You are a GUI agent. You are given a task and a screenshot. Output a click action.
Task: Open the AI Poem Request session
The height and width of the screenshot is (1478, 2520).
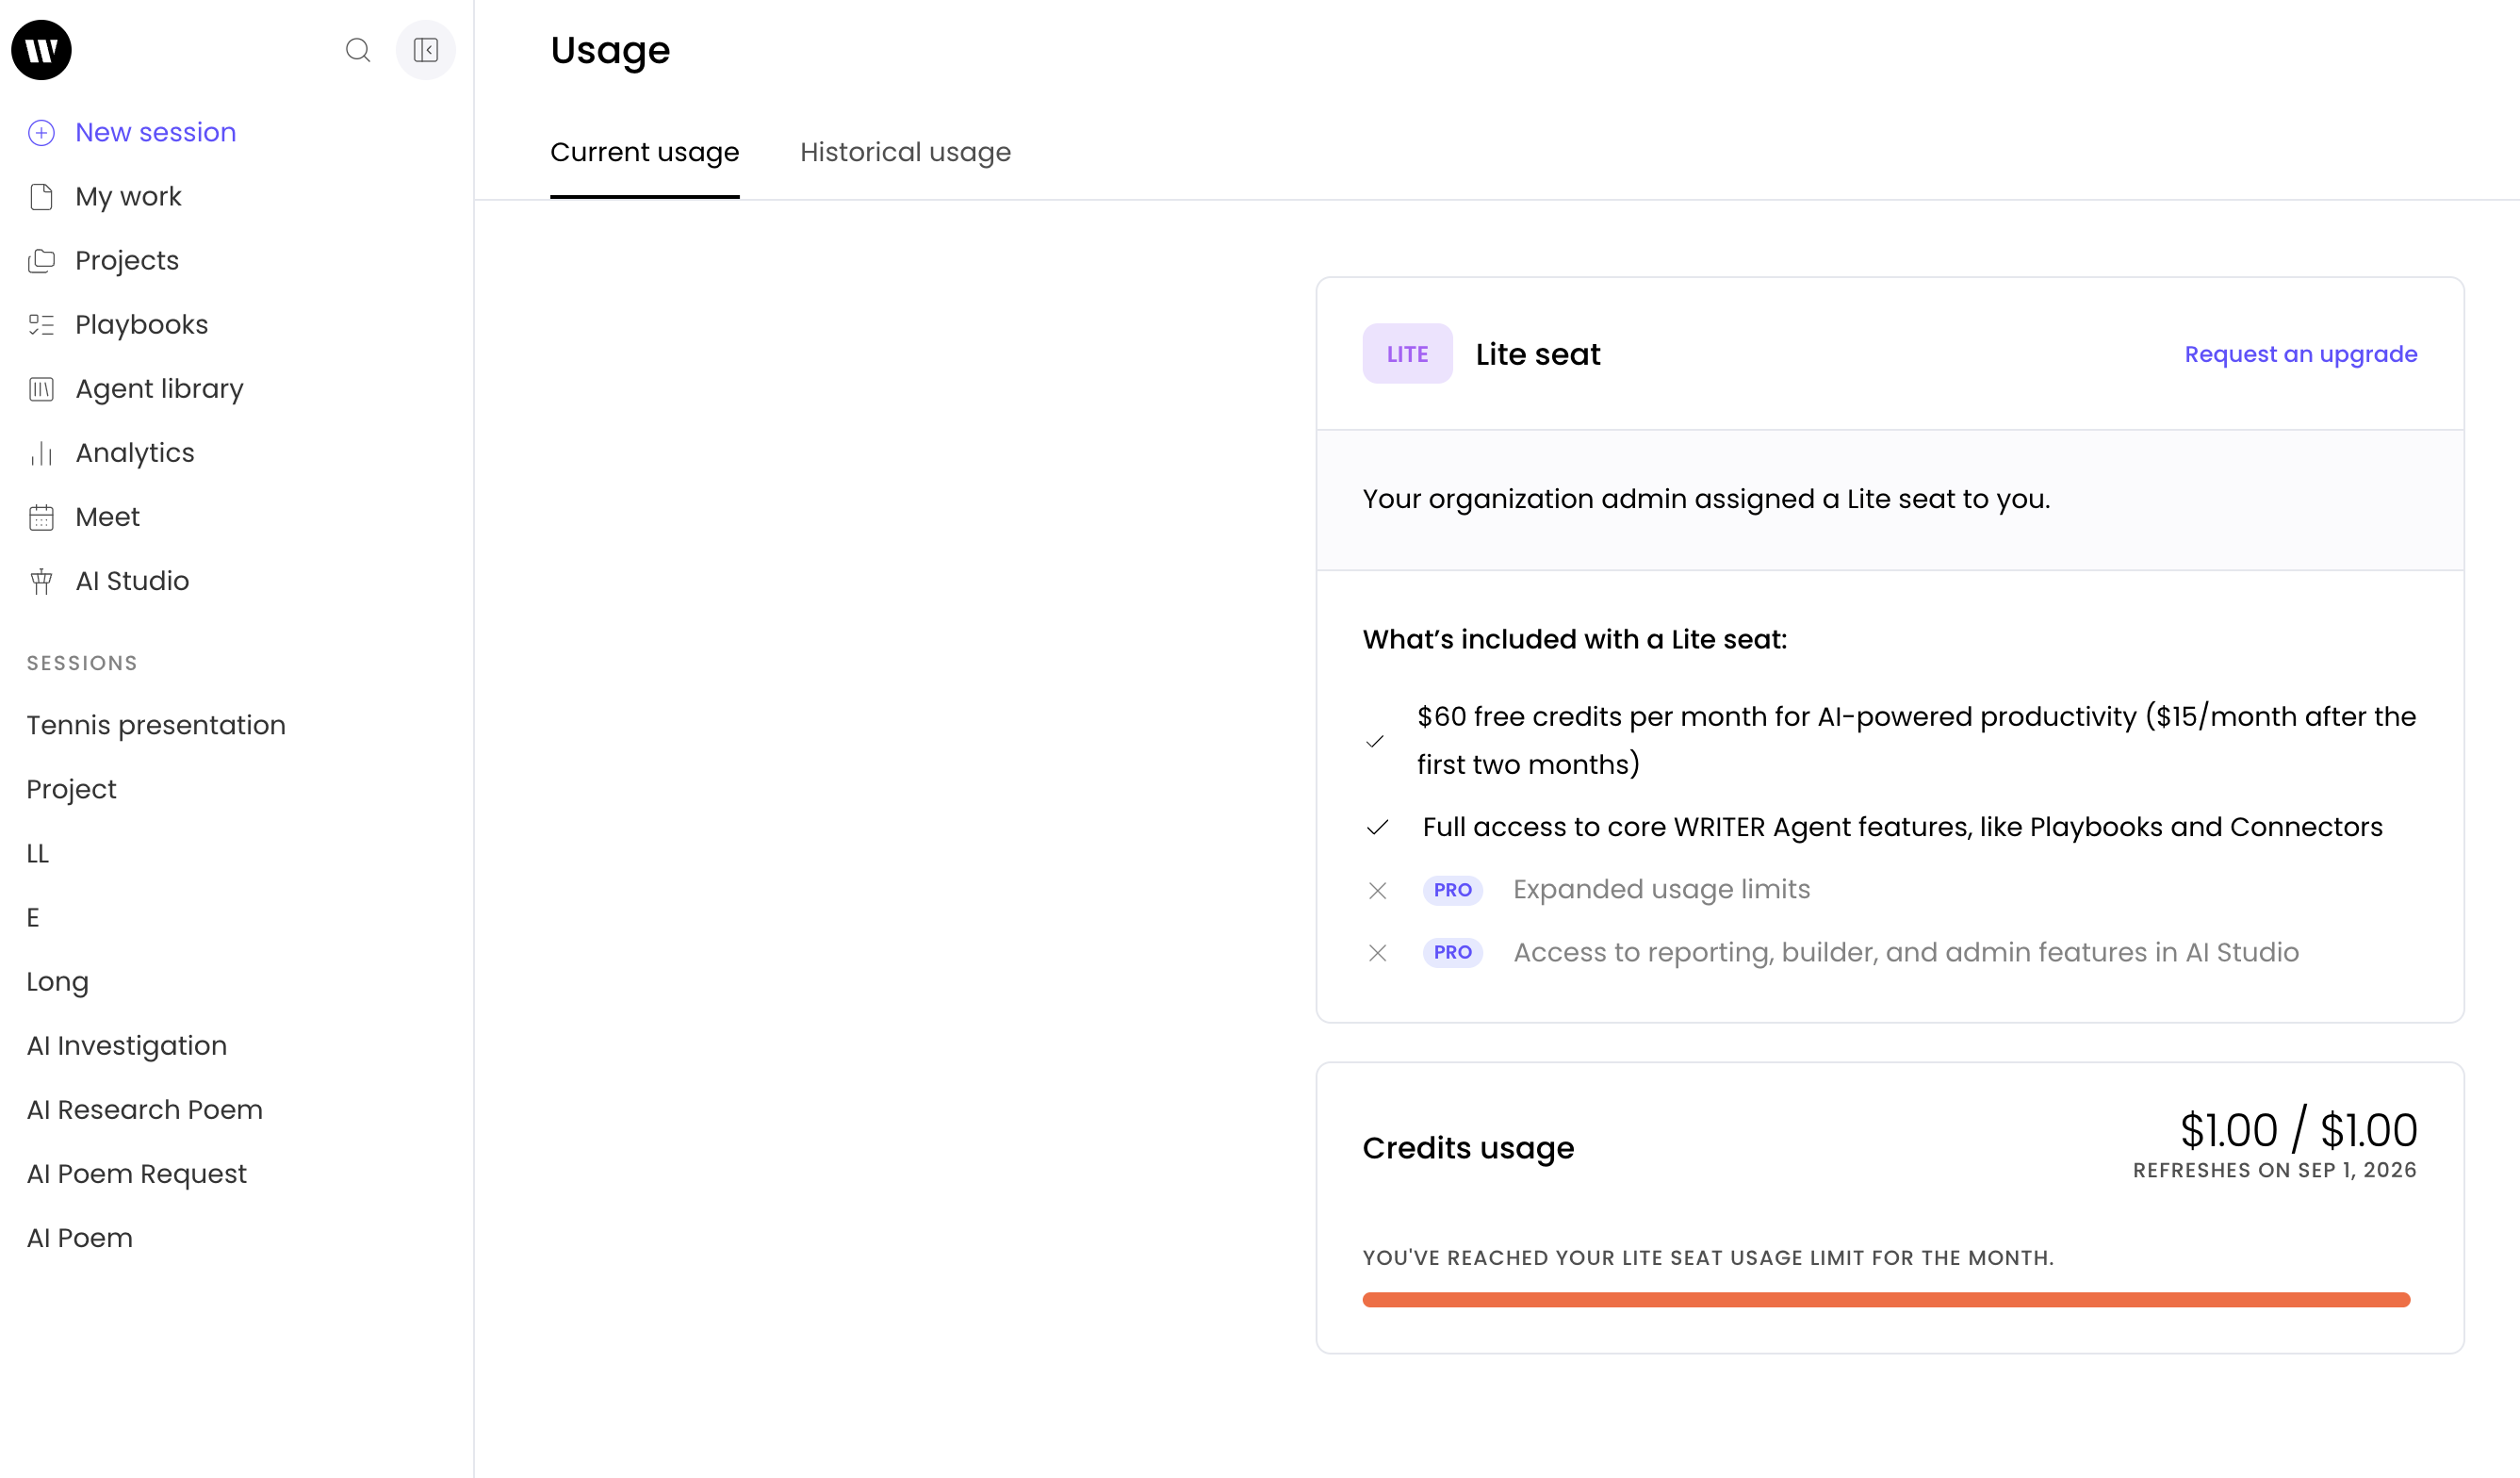(x=136, y=1174)
